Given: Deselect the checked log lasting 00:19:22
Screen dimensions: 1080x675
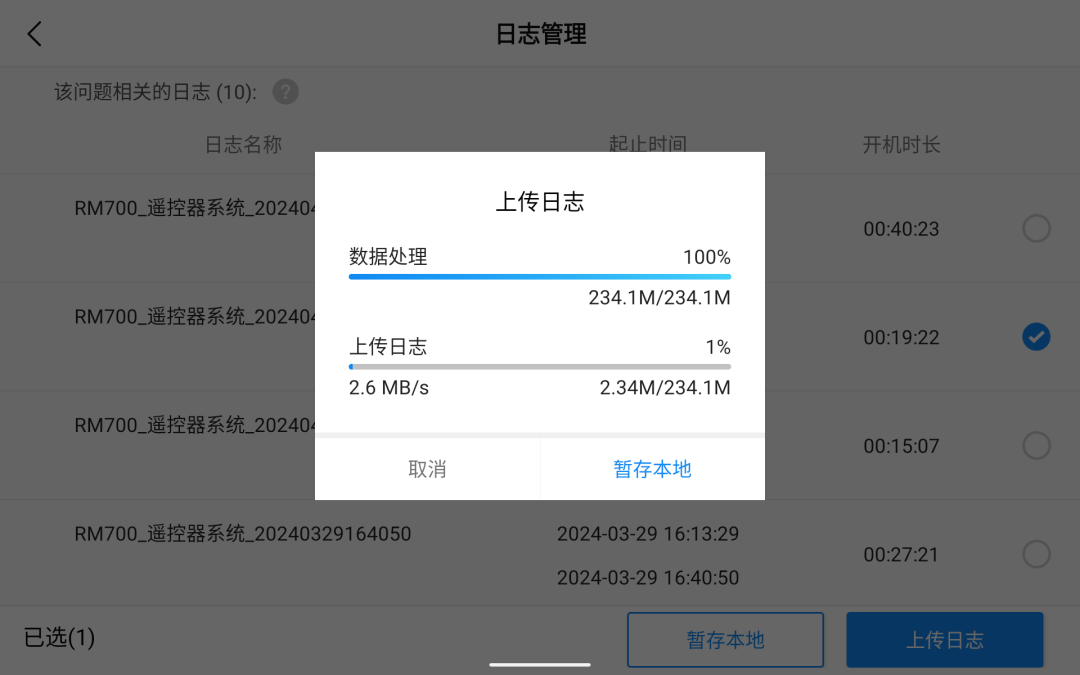Looking at the screenshot, I should tap(1036, 337).
